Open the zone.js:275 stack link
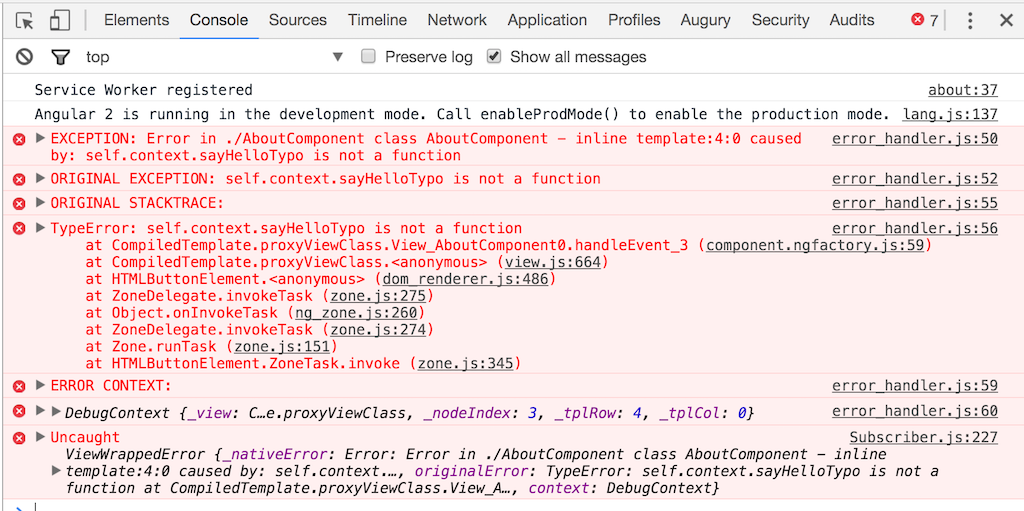The height and width of the screenshot is (511, 1024). [377, 296]
